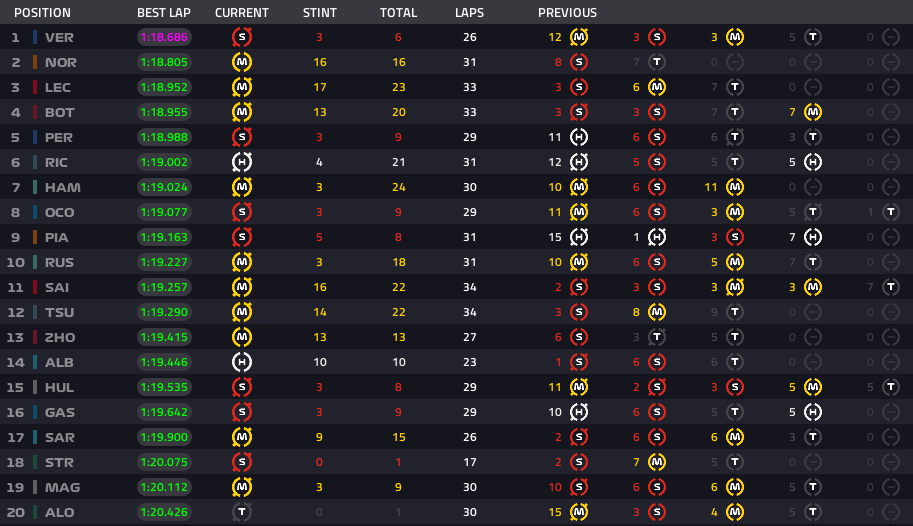This screenshot has width=913, height=526.
Task: Click PIA's first previous hard tyre icon
Action: 579,237
